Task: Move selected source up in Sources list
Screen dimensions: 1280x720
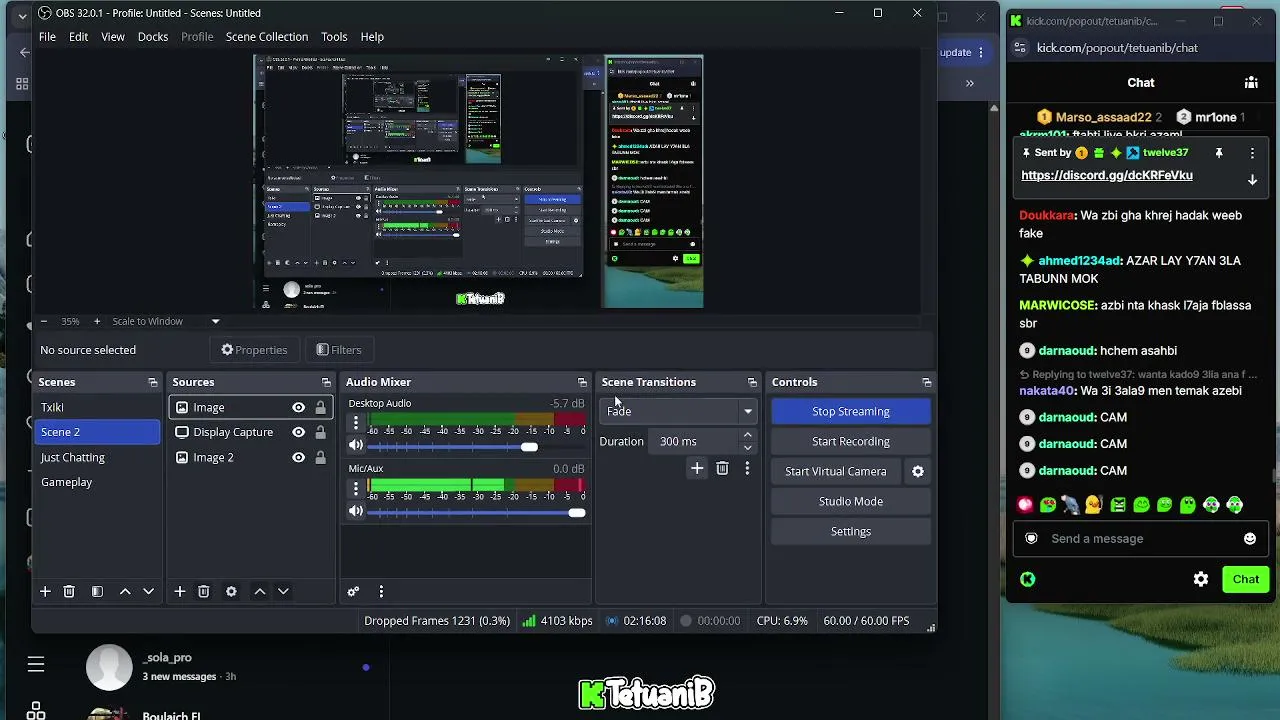Action: (x=260, y=591)
